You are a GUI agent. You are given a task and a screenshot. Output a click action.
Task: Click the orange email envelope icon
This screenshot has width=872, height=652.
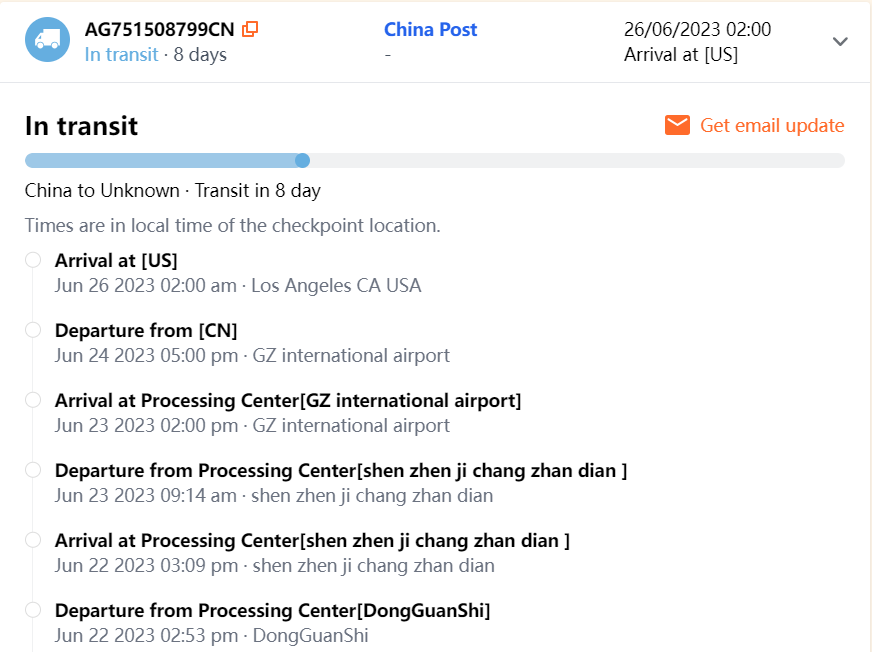click(x=677, y=125)
